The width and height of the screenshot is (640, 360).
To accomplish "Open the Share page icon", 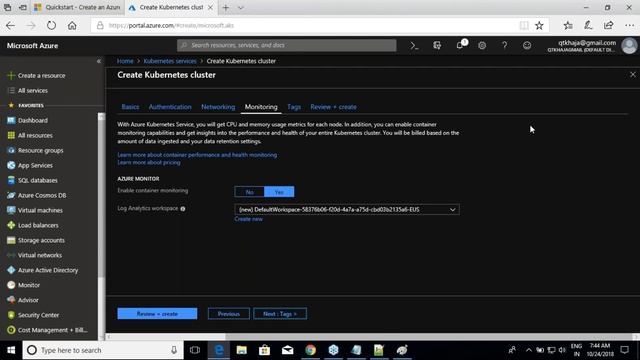I will point(609,25).
